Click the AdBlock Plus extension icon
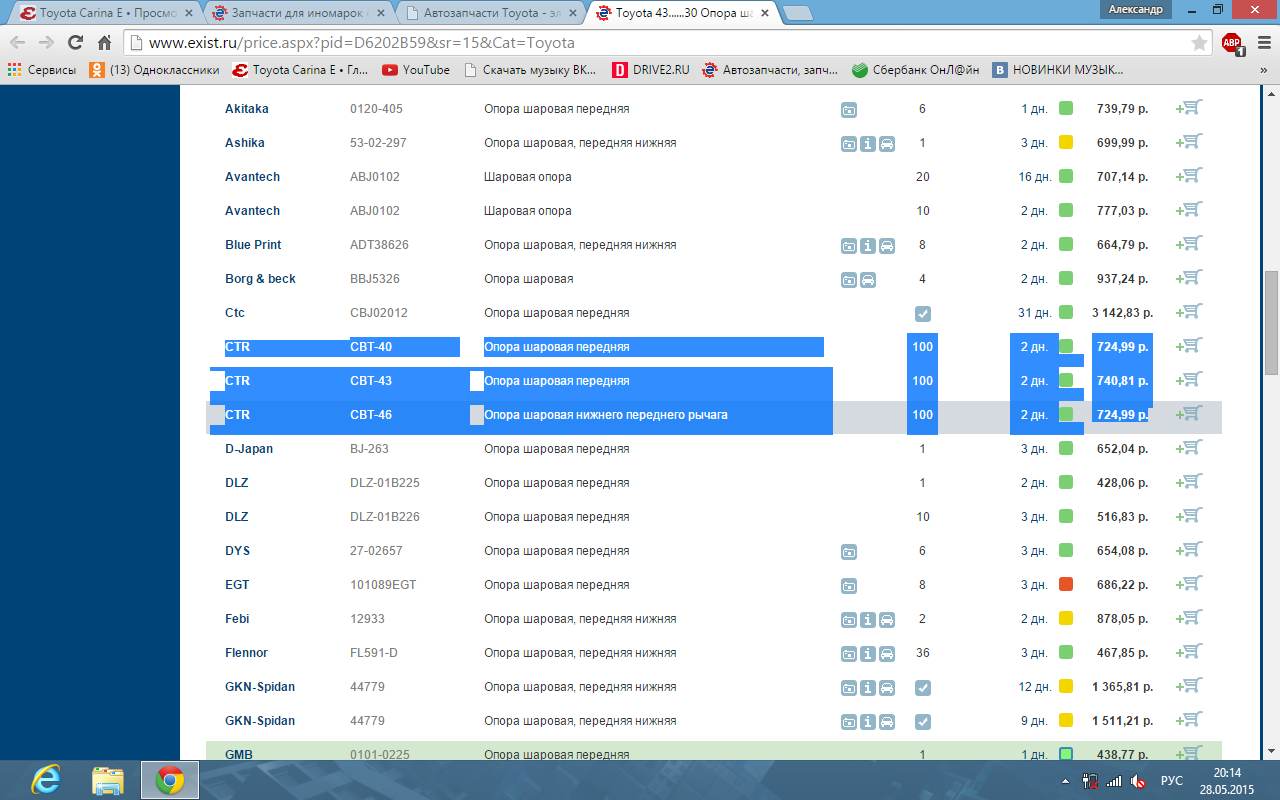Screen dimensions: 1280x800 point(1231,43)
